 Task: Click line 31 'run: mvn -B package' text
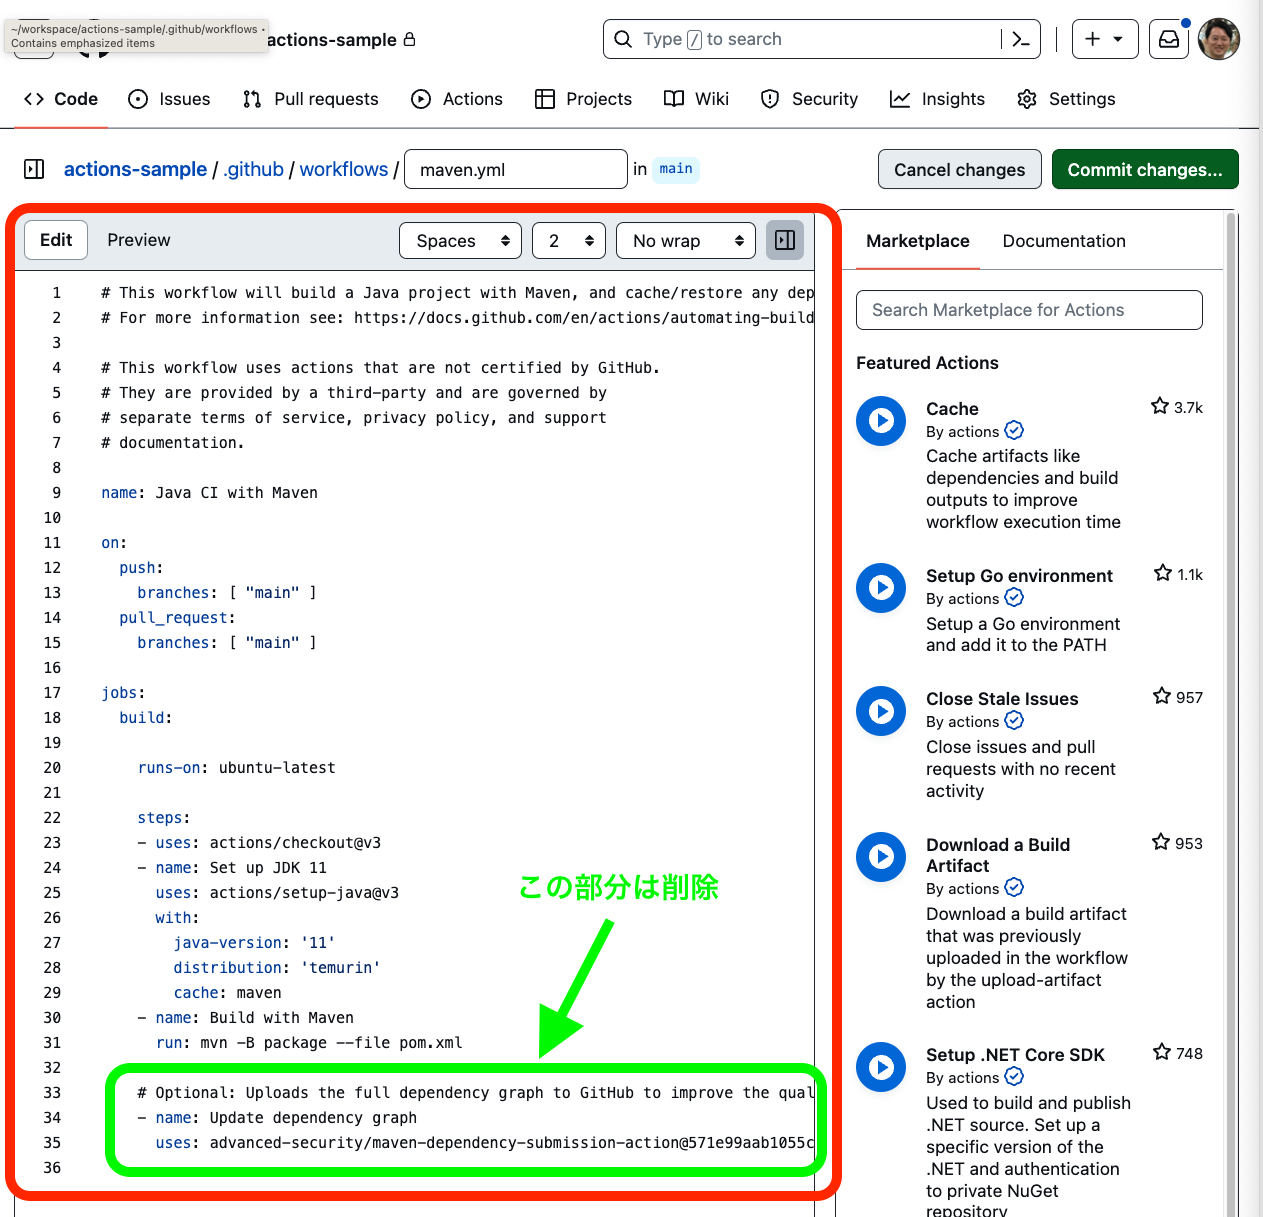tap(309, 1043)
